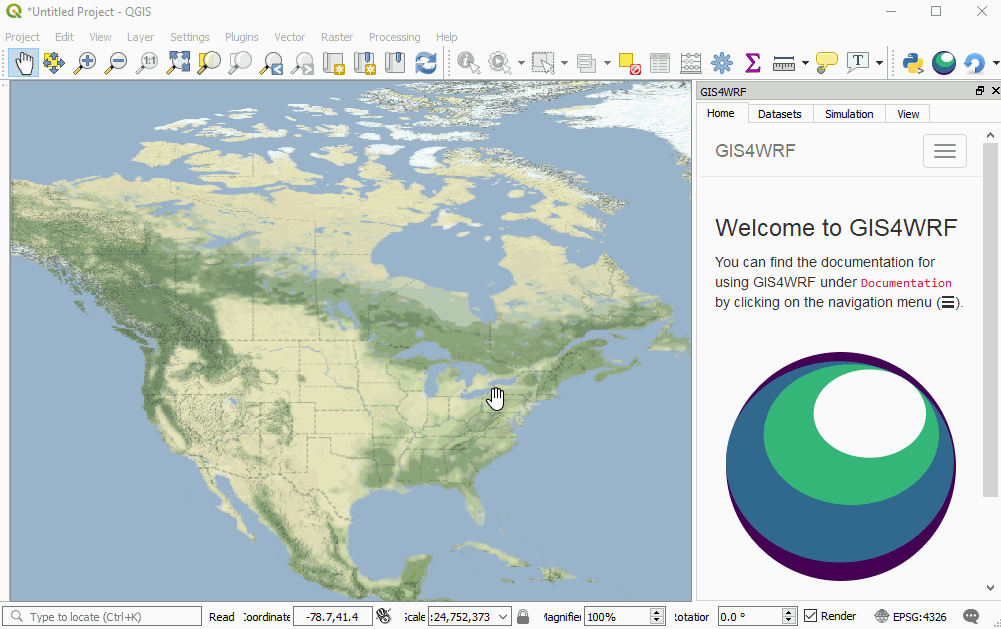The width and height of the screenshot is (1001, 629).
Task: Click the GIS4WRF brand title link
Action: point(755,151)
